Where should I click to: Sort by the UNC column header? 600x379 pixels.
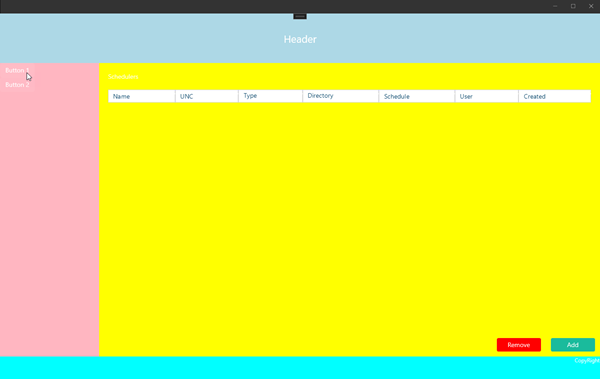tap(207, 96)
